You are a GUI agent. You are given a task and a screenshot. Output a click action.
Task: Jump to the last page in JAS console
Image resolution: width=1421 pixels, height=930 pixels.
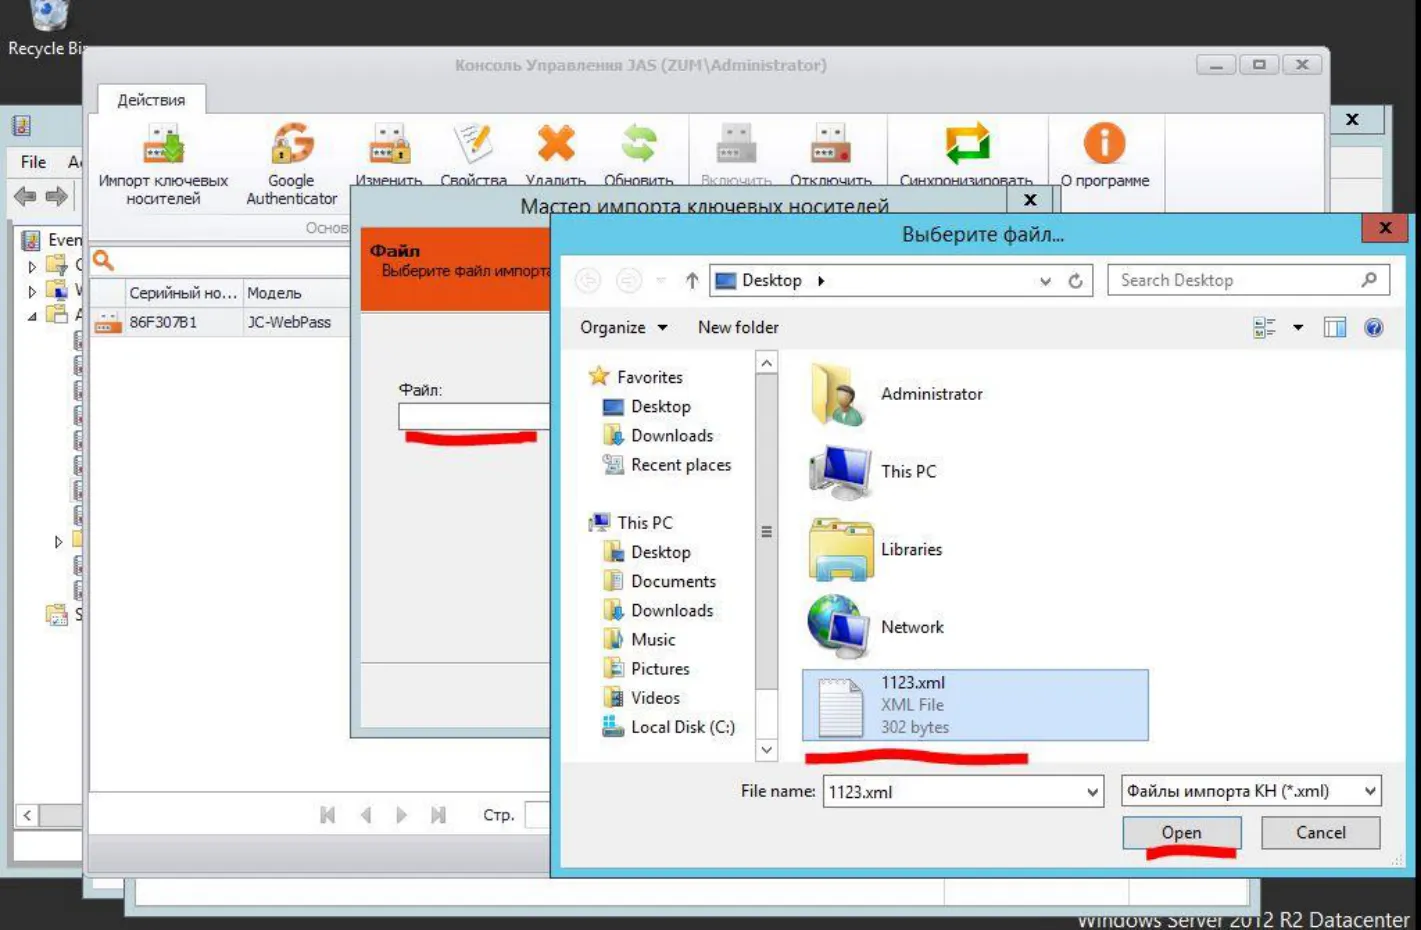(438, 815)
